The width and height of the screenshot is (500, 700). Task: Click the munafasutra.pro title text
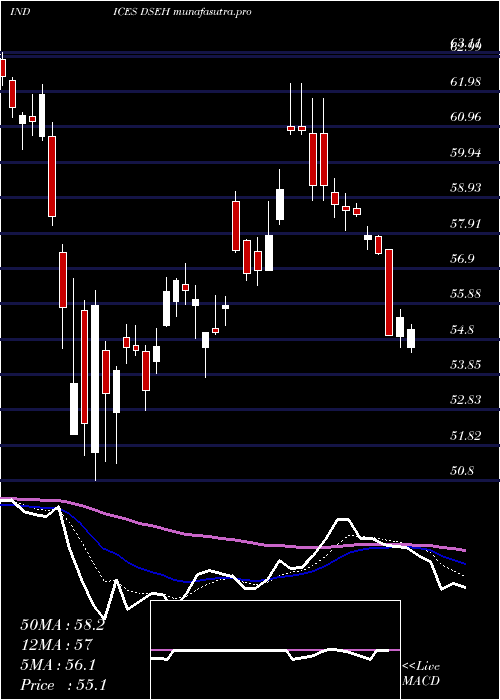(x=211, y=12)
